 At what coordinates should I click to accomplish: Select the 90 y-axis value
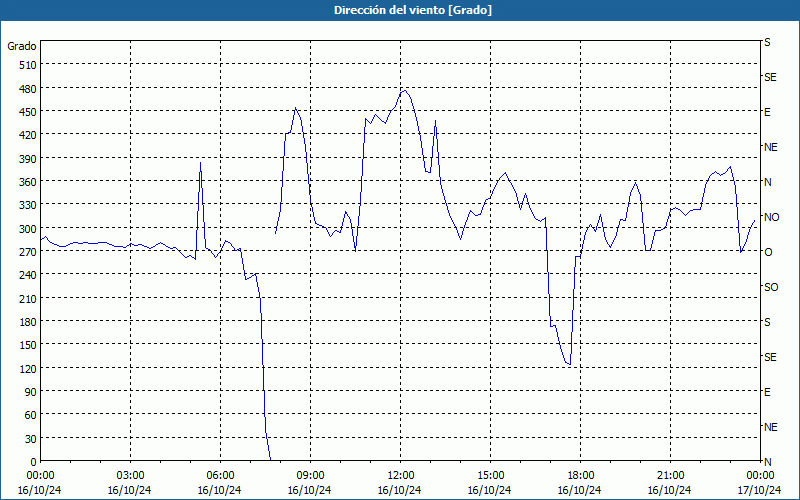point(31,392)
